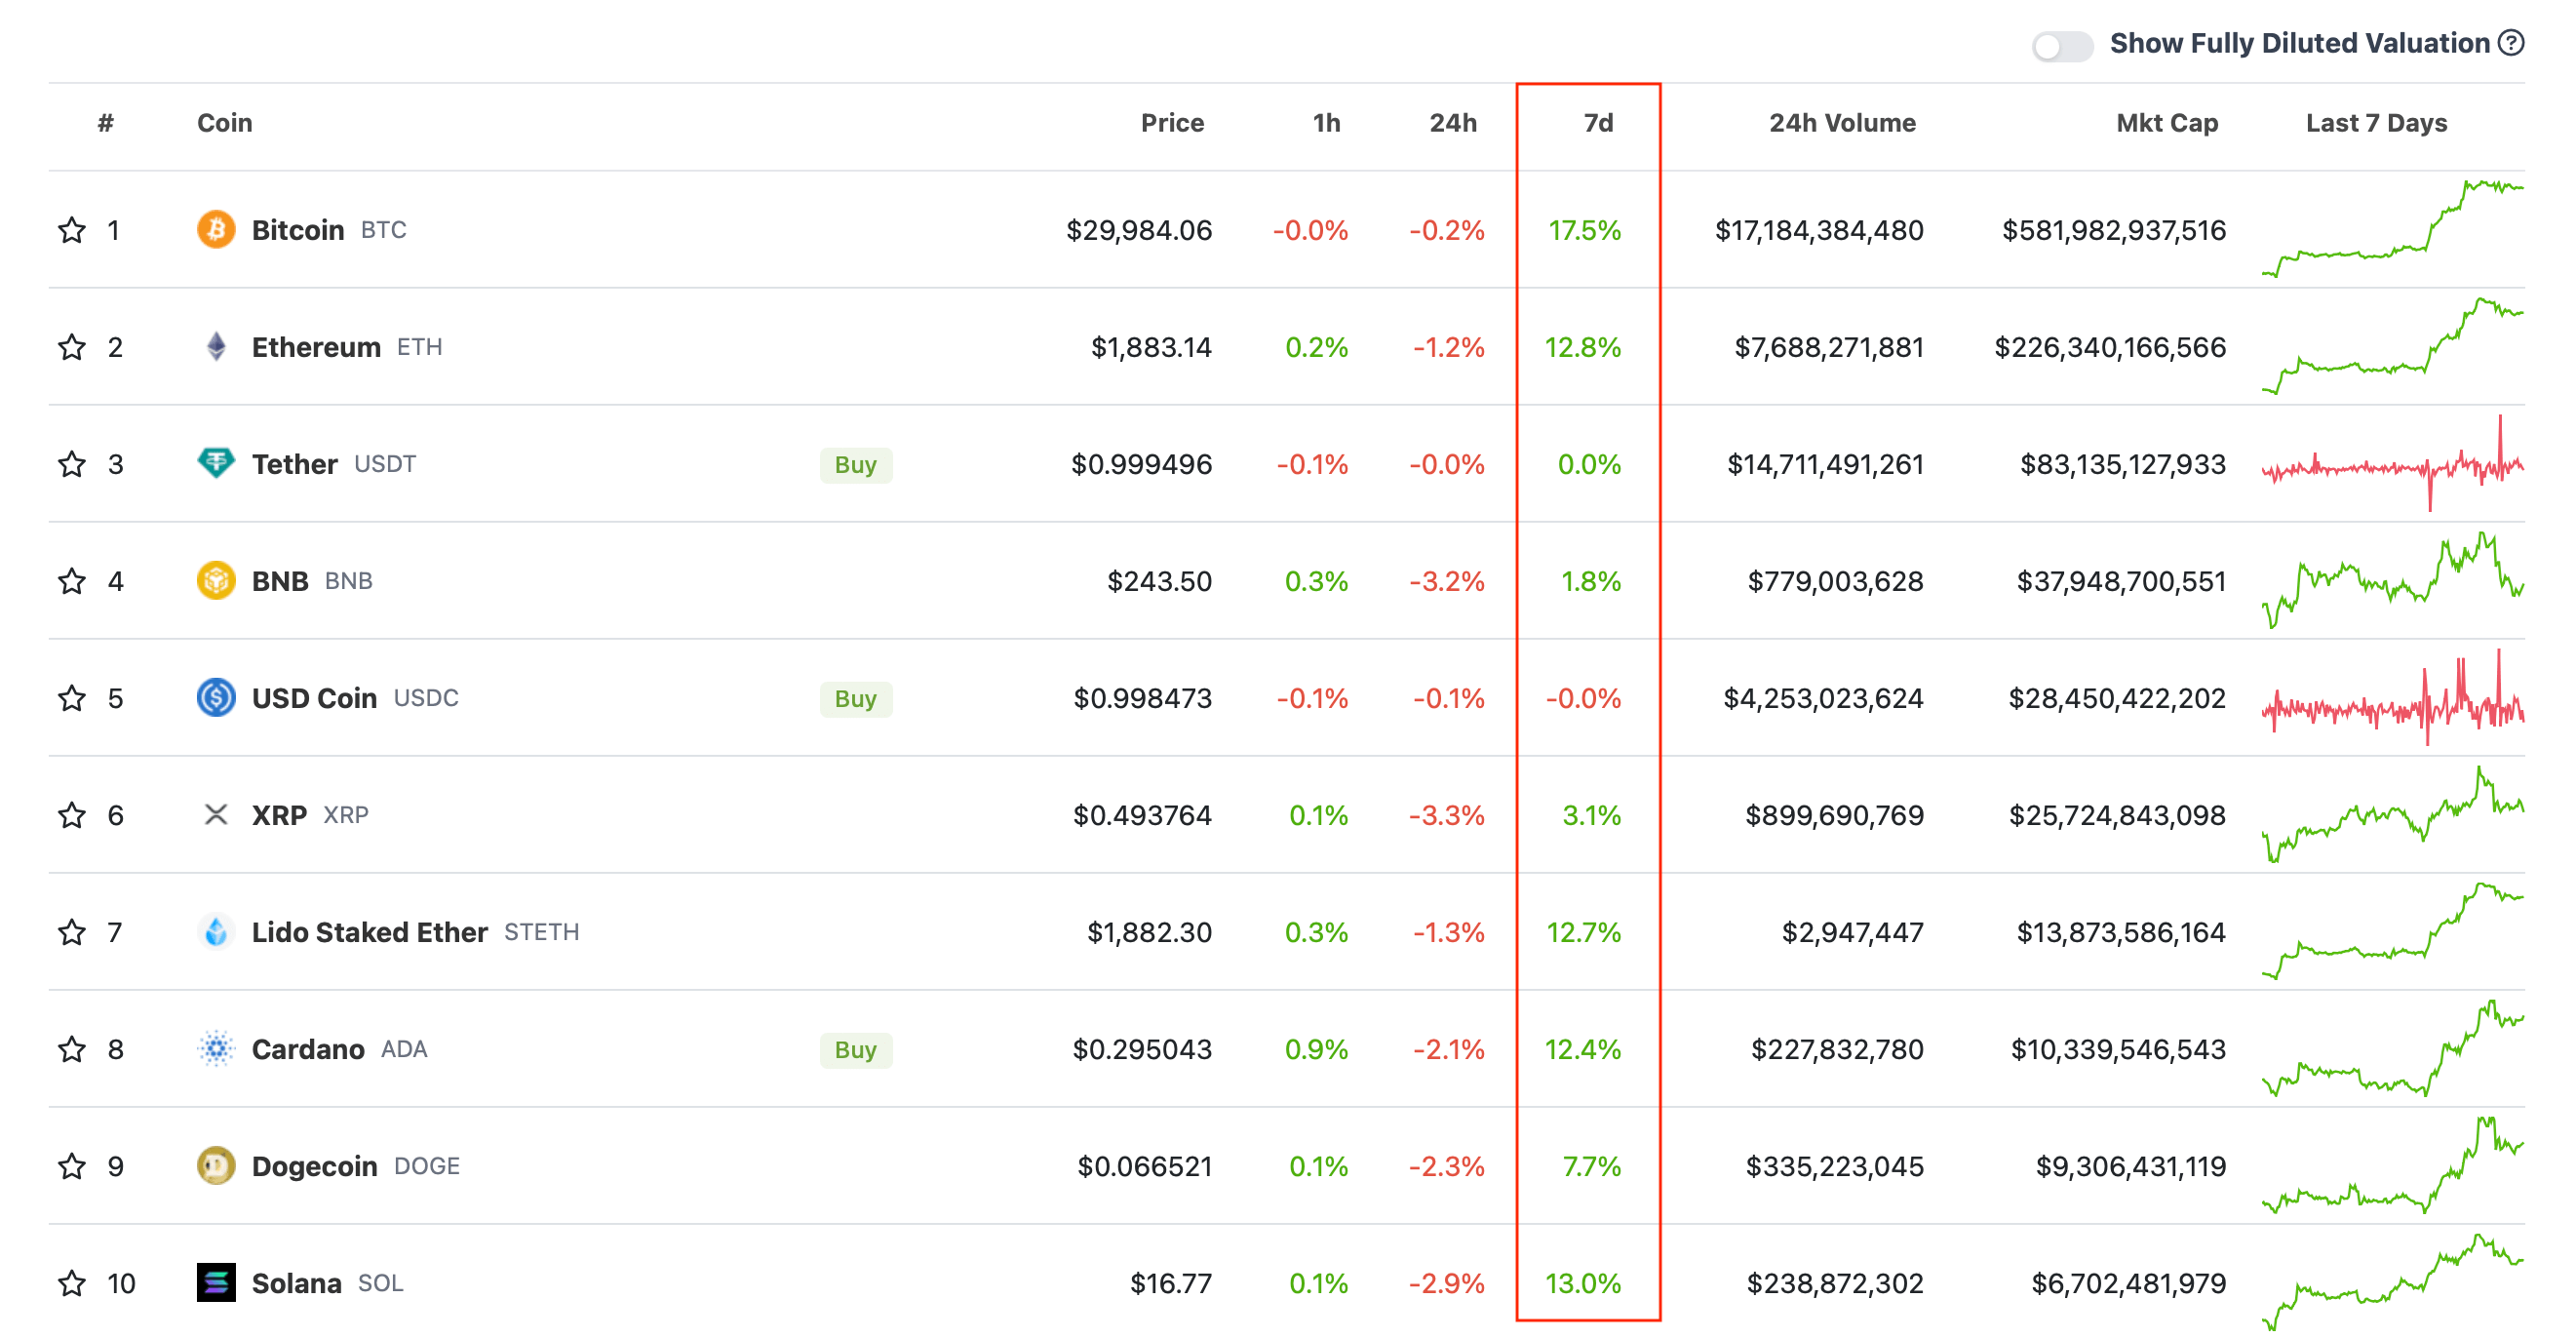2576x1338 pixels.
Task: Click the Bitcoin coin logo
Action: tap(216, 230)
